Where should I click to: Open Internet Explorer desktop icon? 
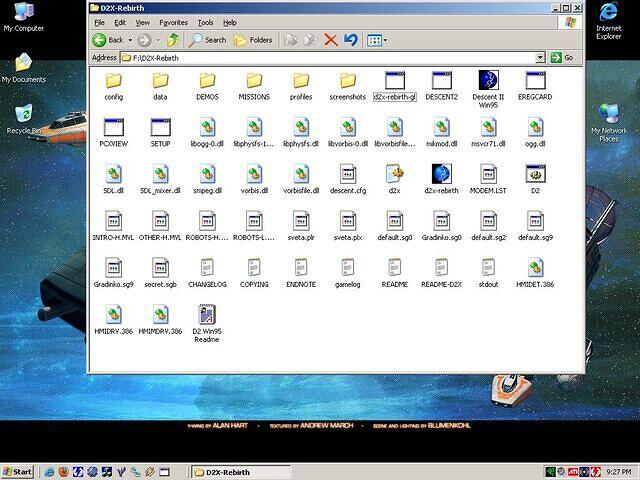tap(608, 14)
